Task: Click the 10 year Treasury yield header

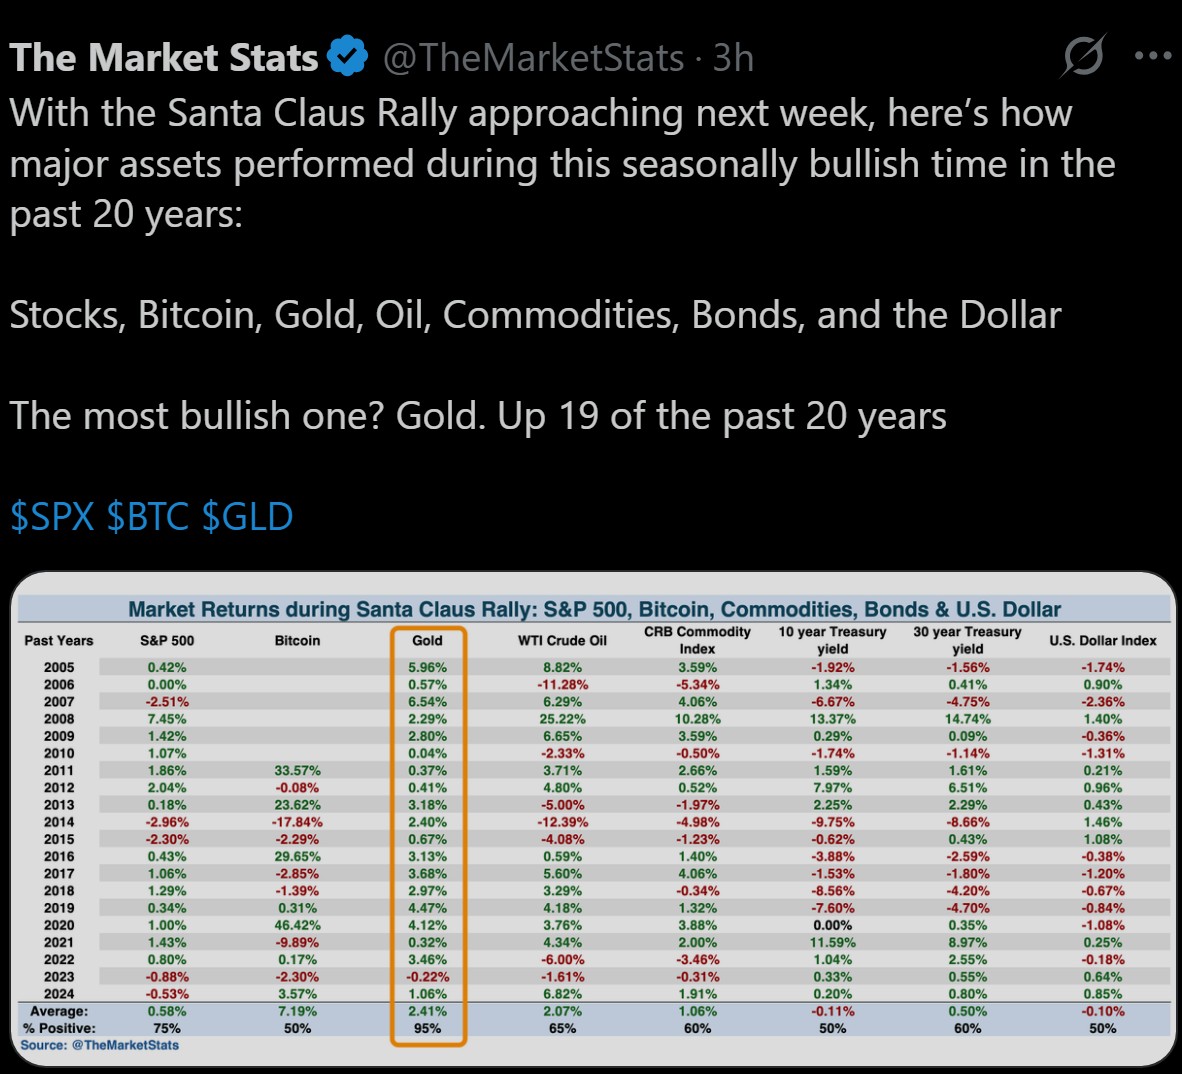Action: (832, 640)
